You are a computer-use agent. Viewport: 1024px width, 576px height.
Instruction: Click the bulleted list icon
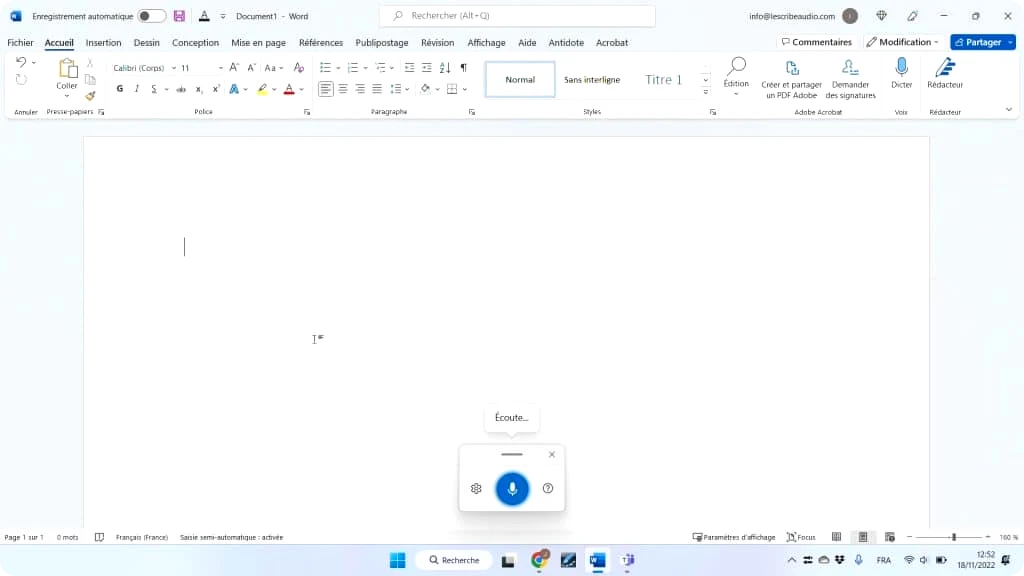325,67
